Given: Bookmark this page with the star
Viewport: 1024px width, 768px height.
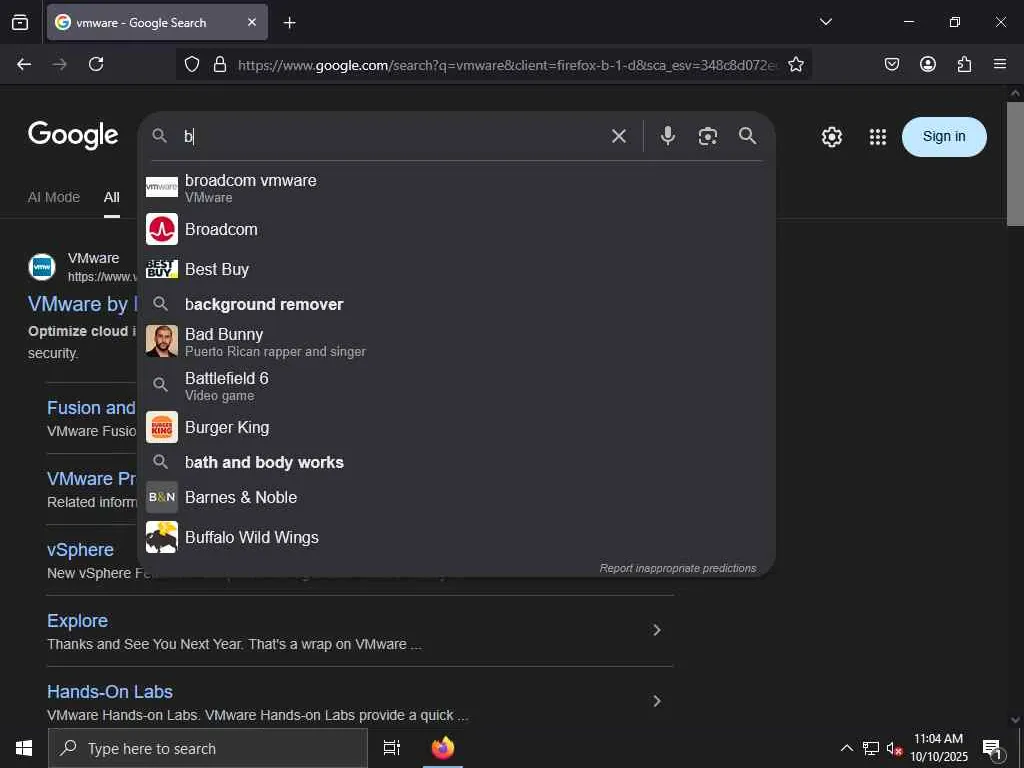Looking at the screenshot, I should 795,64.
